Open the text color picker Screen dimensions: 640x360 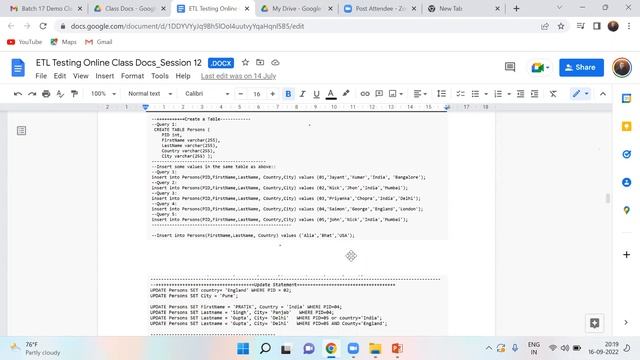pyautogui.click(x=331, y=94)
